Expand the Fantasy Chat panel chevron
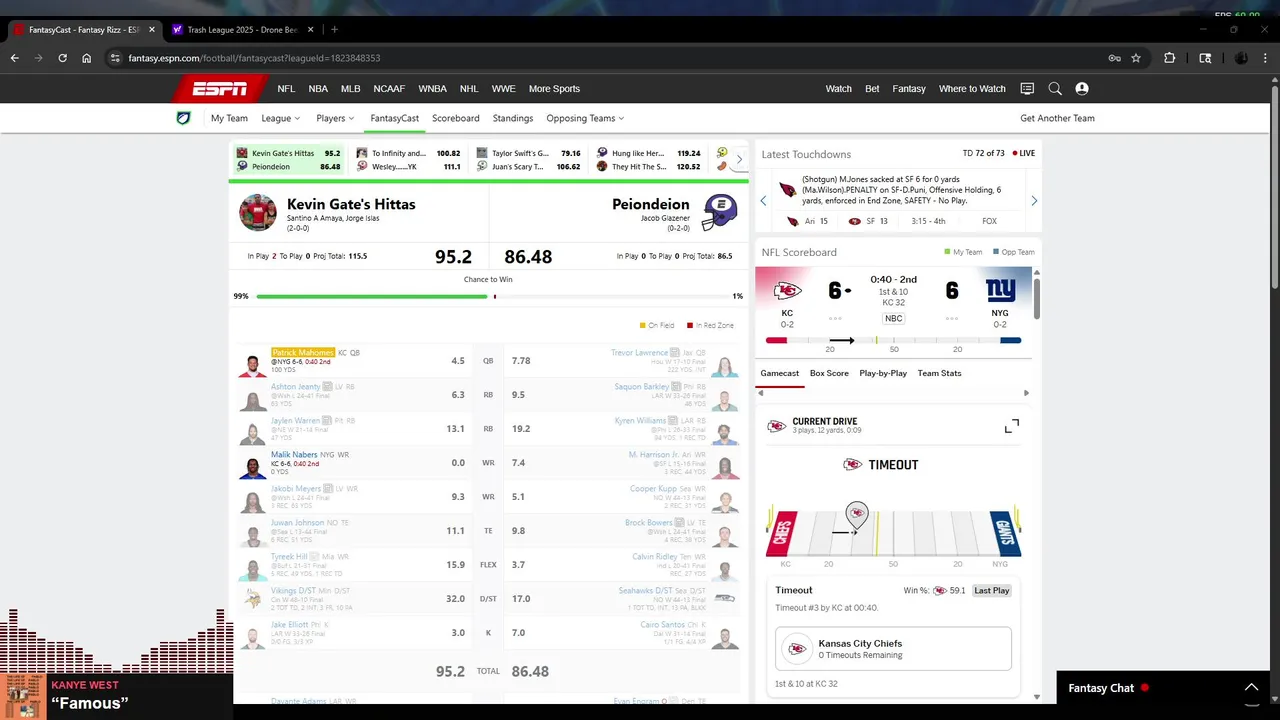Screen dimensions: 1280x720 click(x=1251, y=688)
